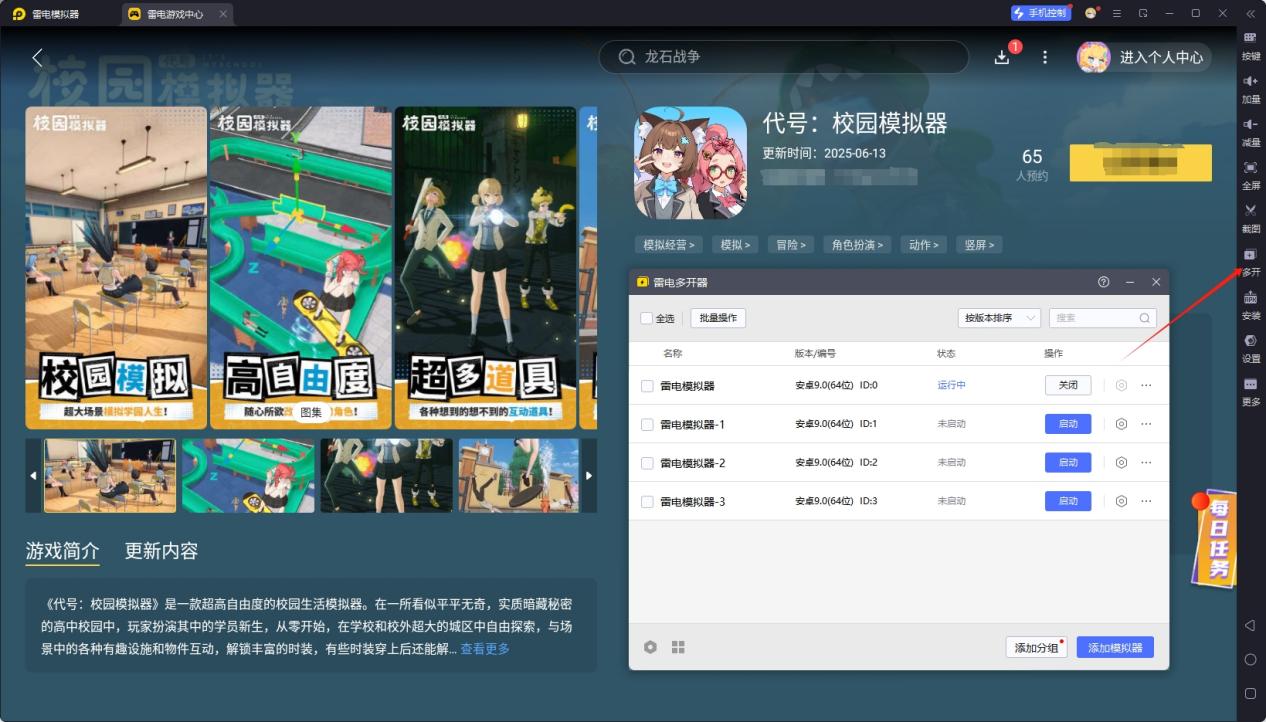Viewport: 1266px width, 722px height.
Task: Close the 雷电游戏中心 tab
Action: click(222, 14)
